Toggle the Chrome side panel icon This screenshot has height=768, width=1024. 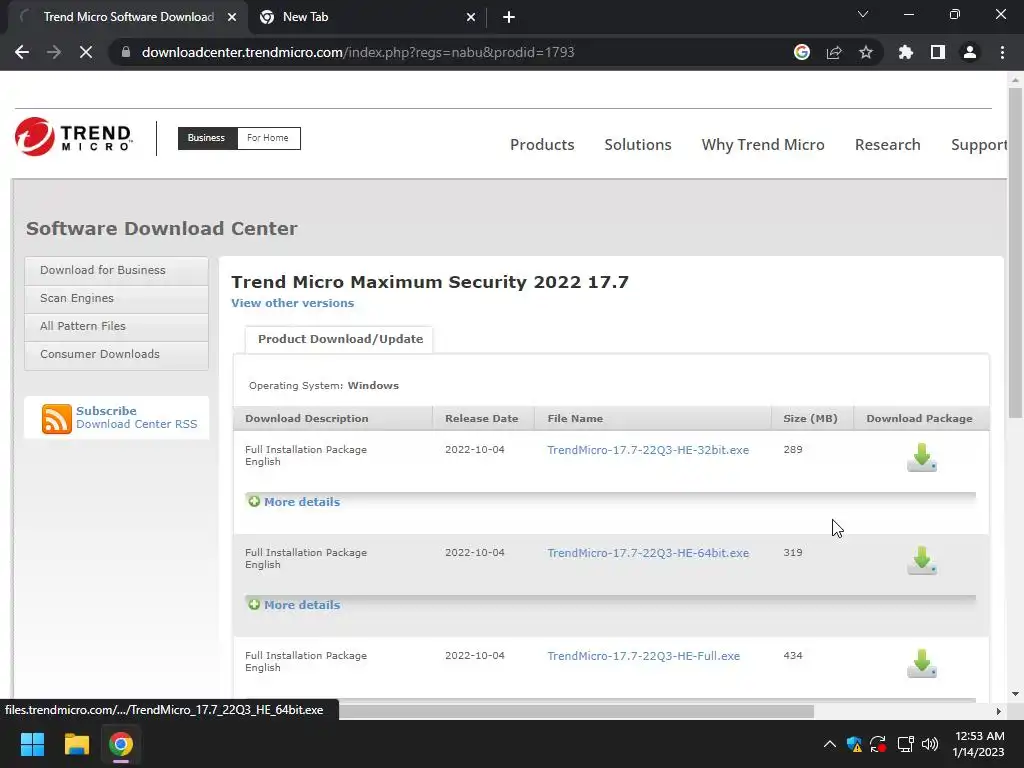coord(938,52)
